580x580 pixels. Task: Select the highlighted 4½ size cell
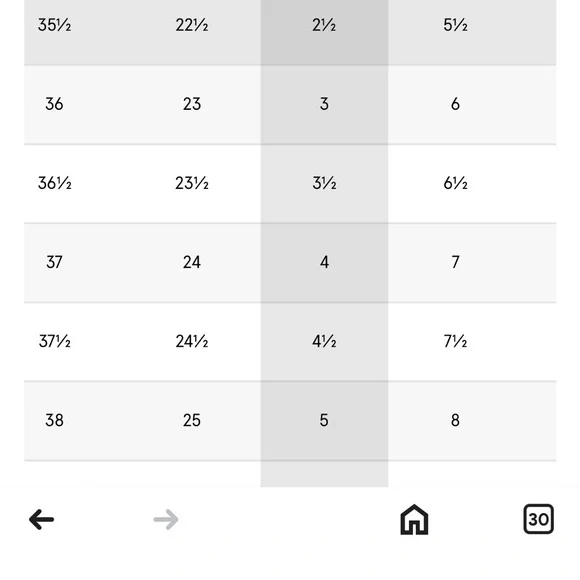tap(324, 341)
